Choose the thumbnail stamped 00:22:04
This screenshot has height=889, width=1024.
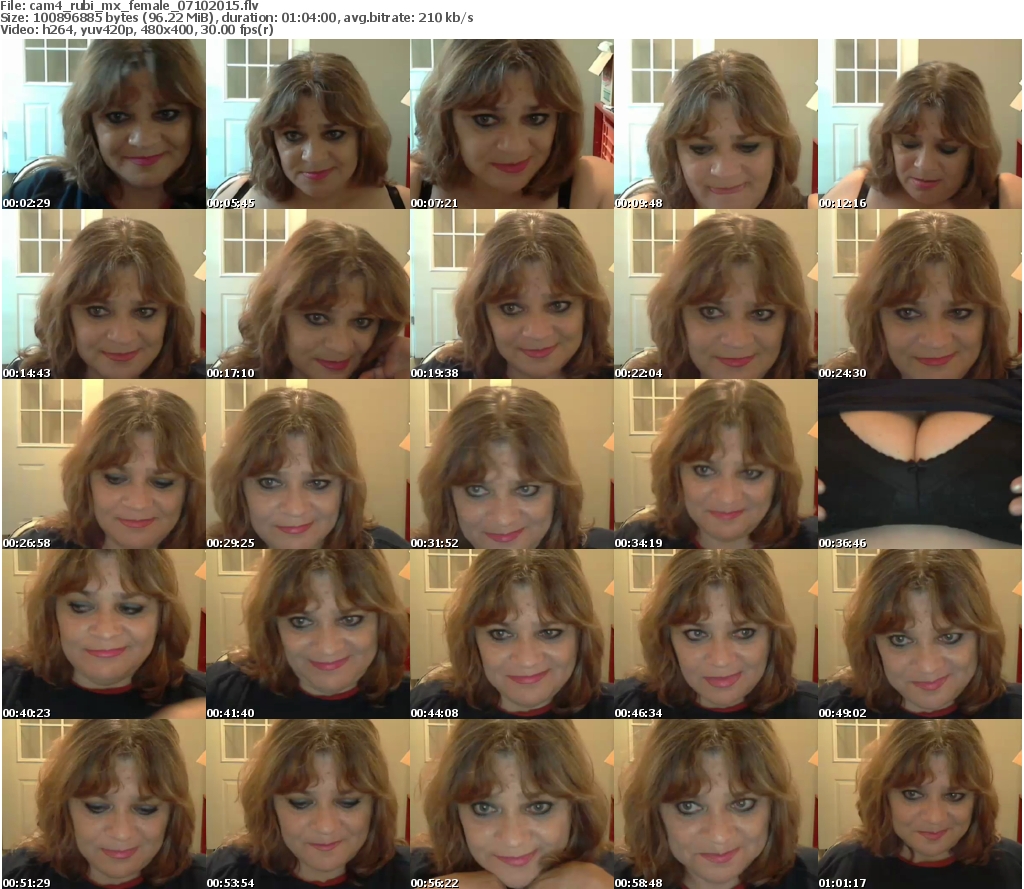[716, 294]
